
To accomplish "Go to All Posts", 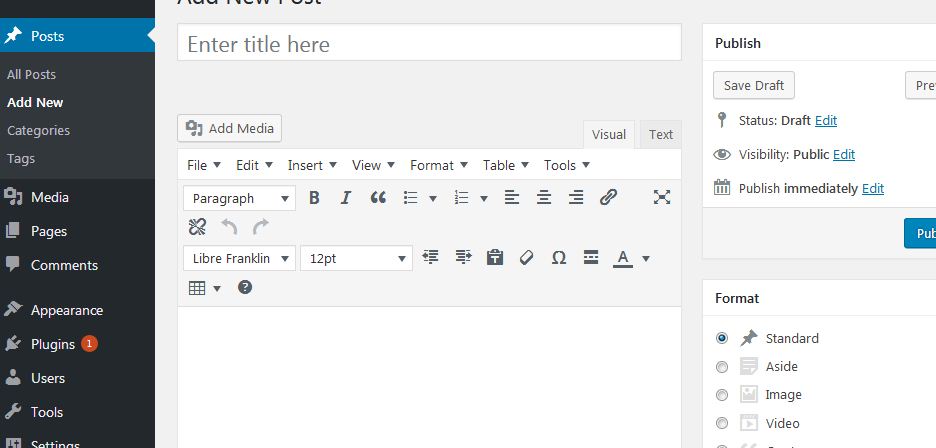I will 31,75.
